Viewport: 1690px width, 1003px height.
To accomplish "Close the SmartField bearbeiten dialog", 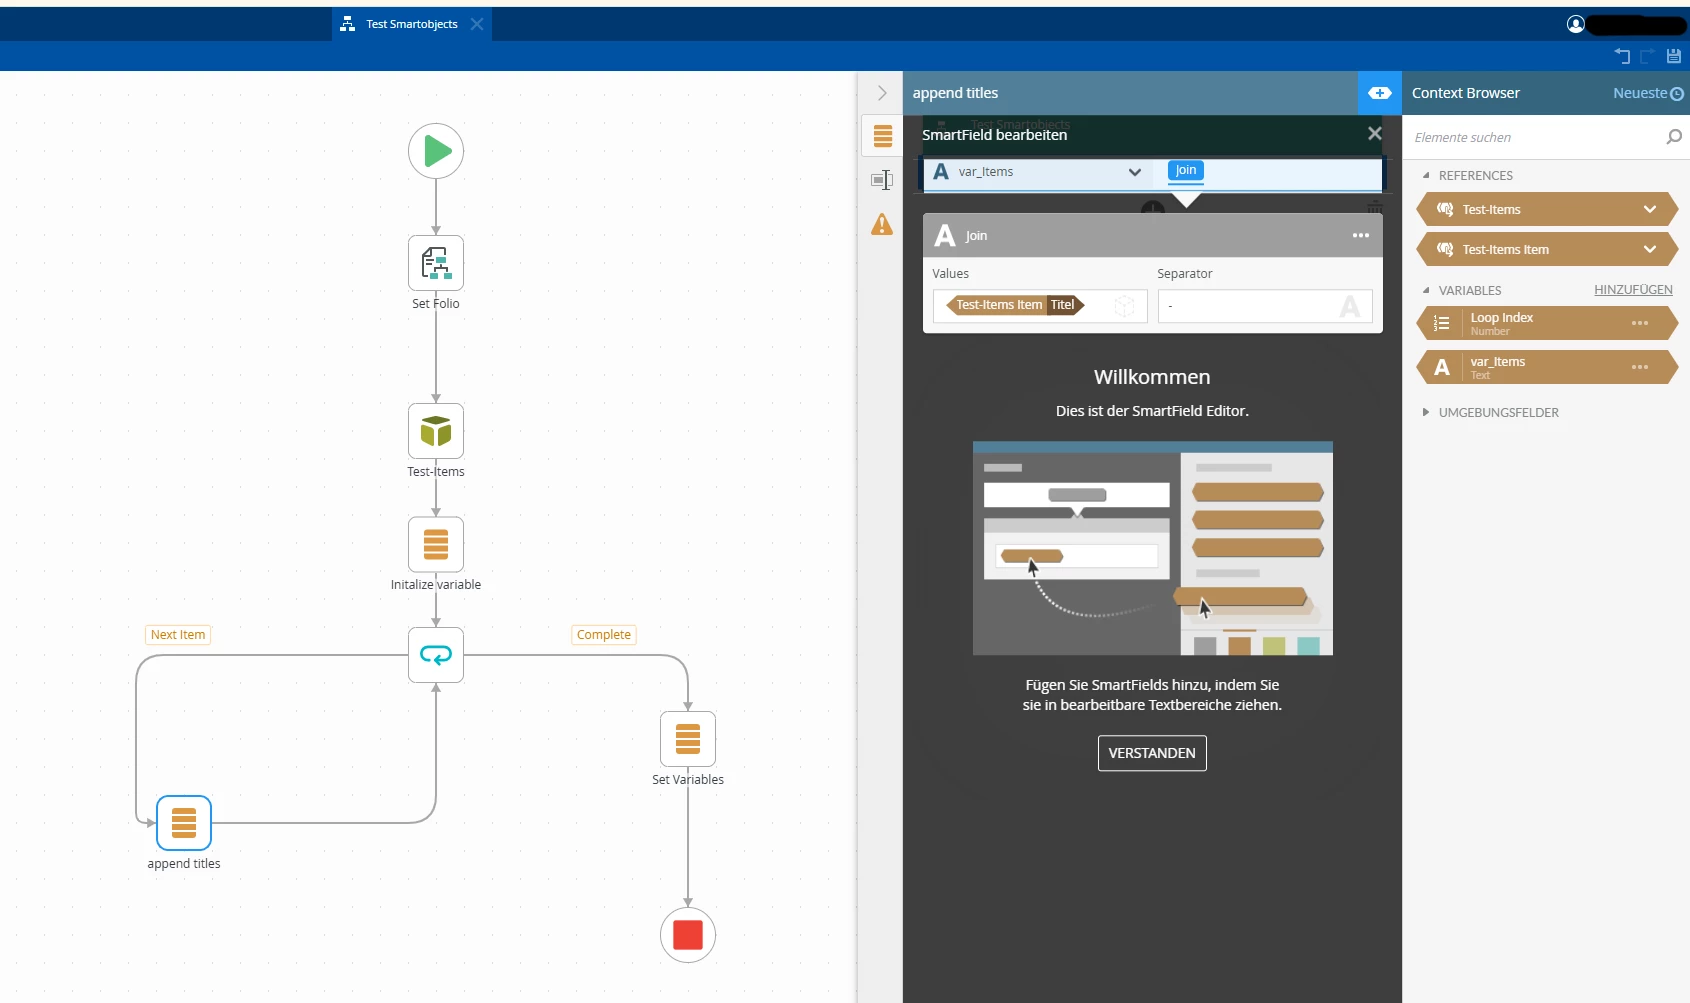I will point(1375,133).
